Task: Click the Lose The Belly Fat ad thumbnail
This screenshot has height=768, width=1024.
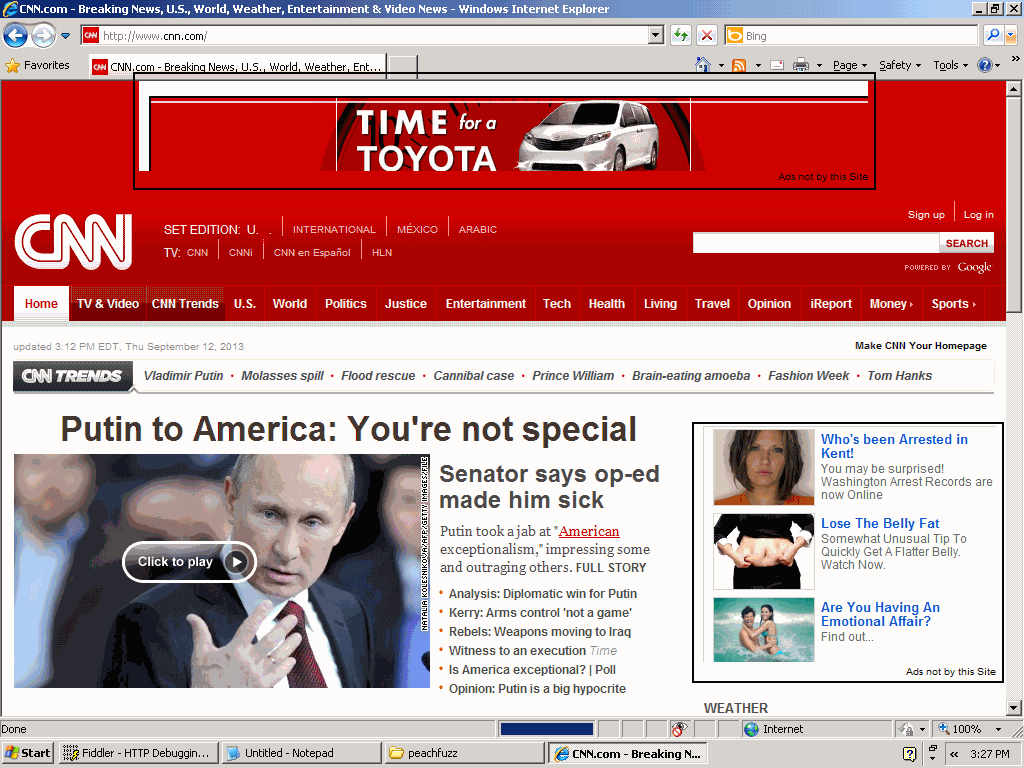Action: (763, 551)
